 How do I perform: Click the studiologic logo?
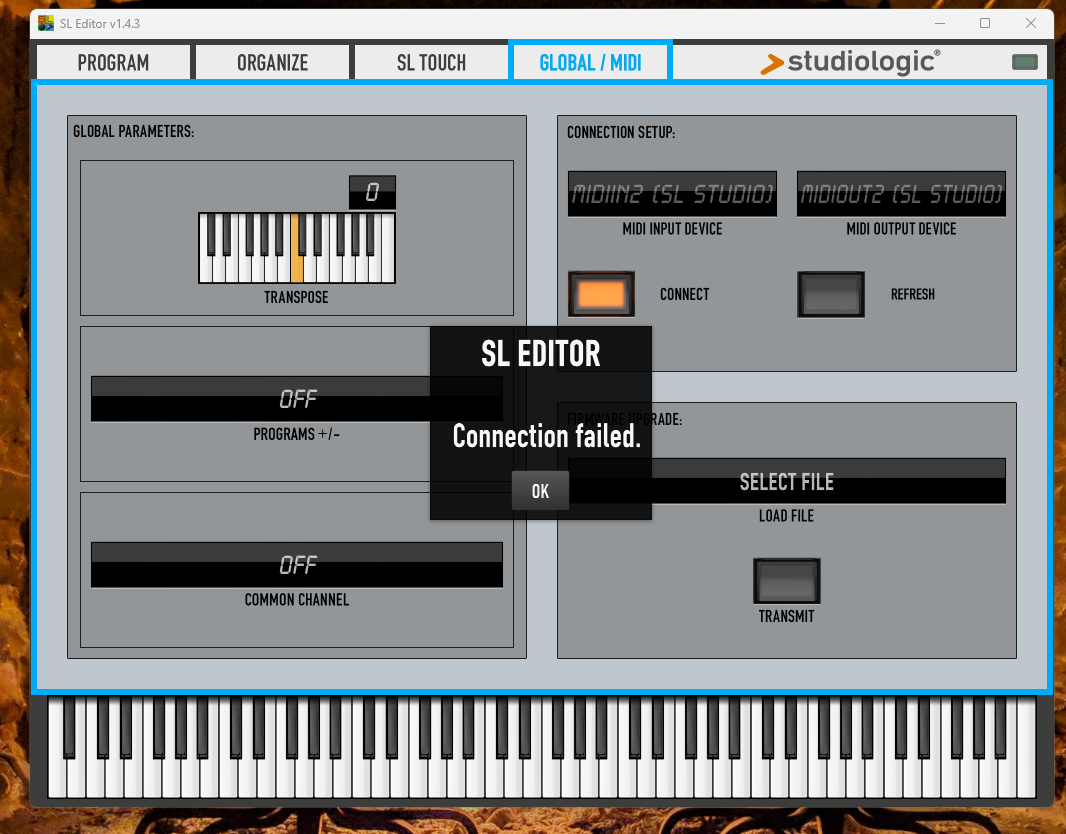[850, 62]
